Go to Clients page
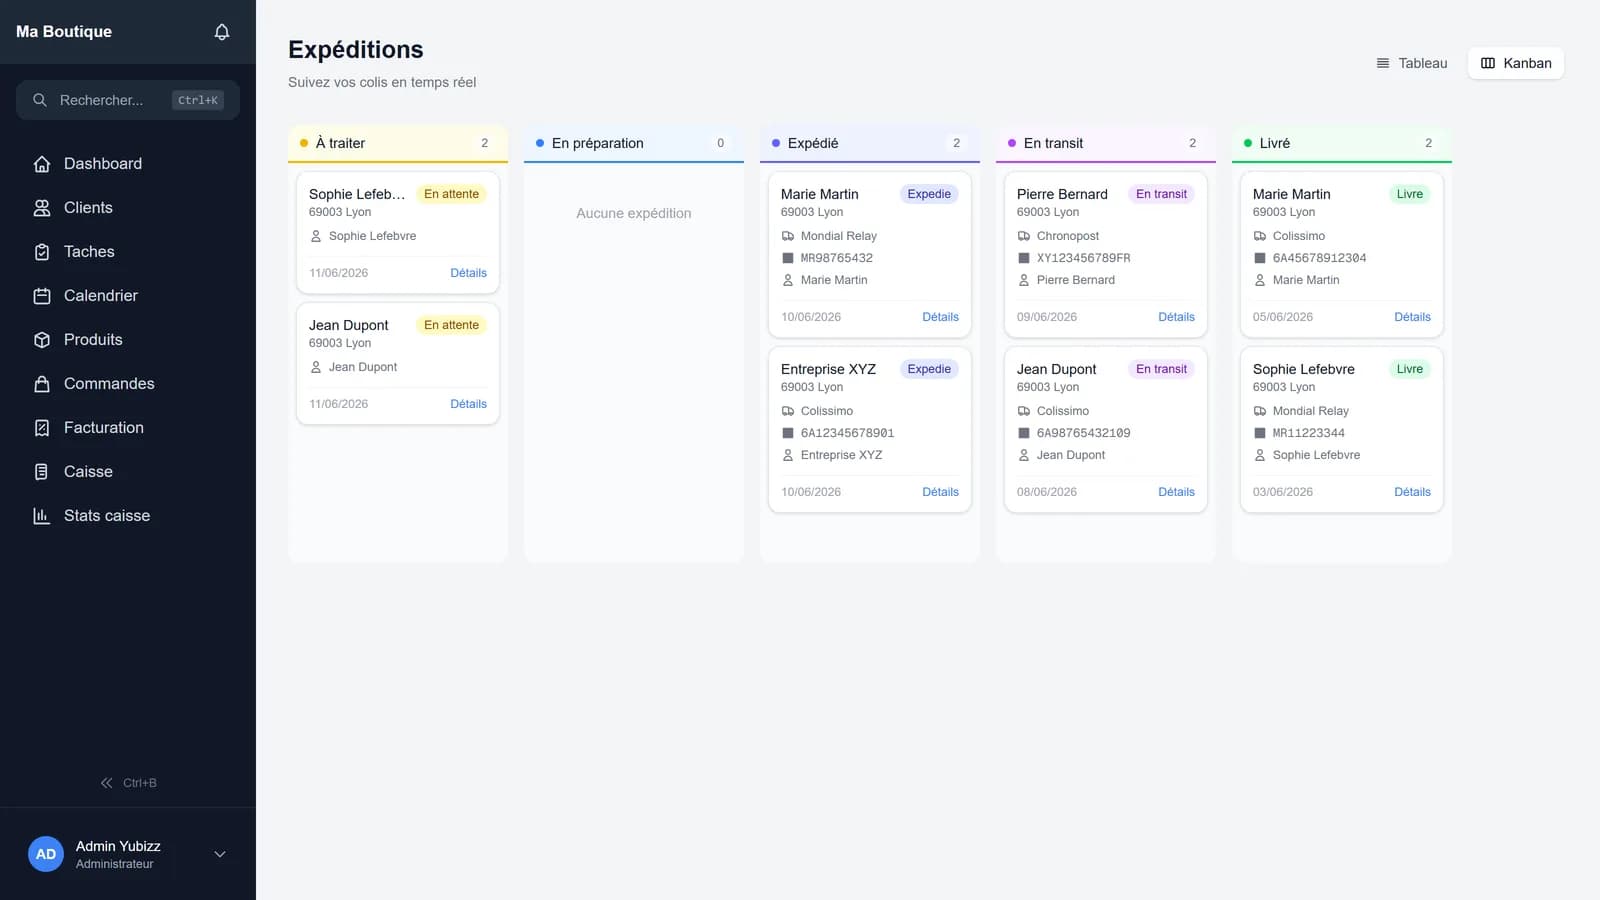The image size is (1600, 900). pyautogui.click(x=128, y=208)
